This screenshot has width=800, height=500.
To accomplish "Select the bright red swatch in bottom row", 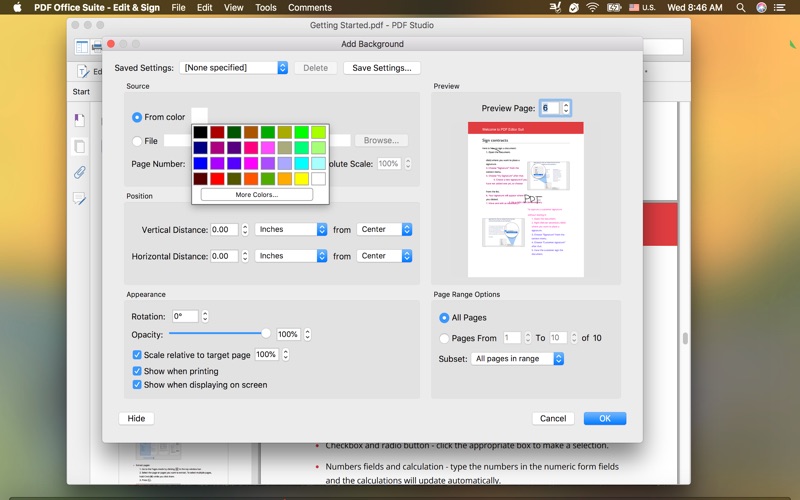I will (217, 179).
